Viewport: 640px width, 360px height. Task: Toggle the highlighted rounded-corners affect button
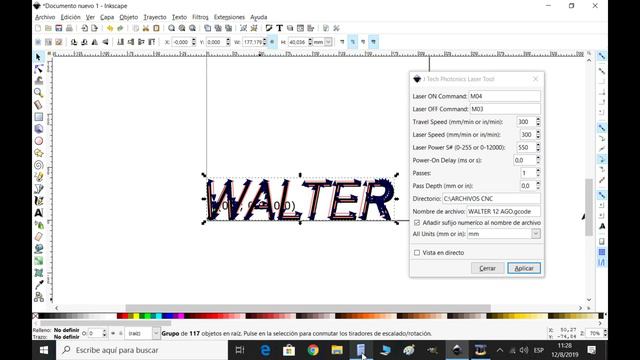pos(352,42)
